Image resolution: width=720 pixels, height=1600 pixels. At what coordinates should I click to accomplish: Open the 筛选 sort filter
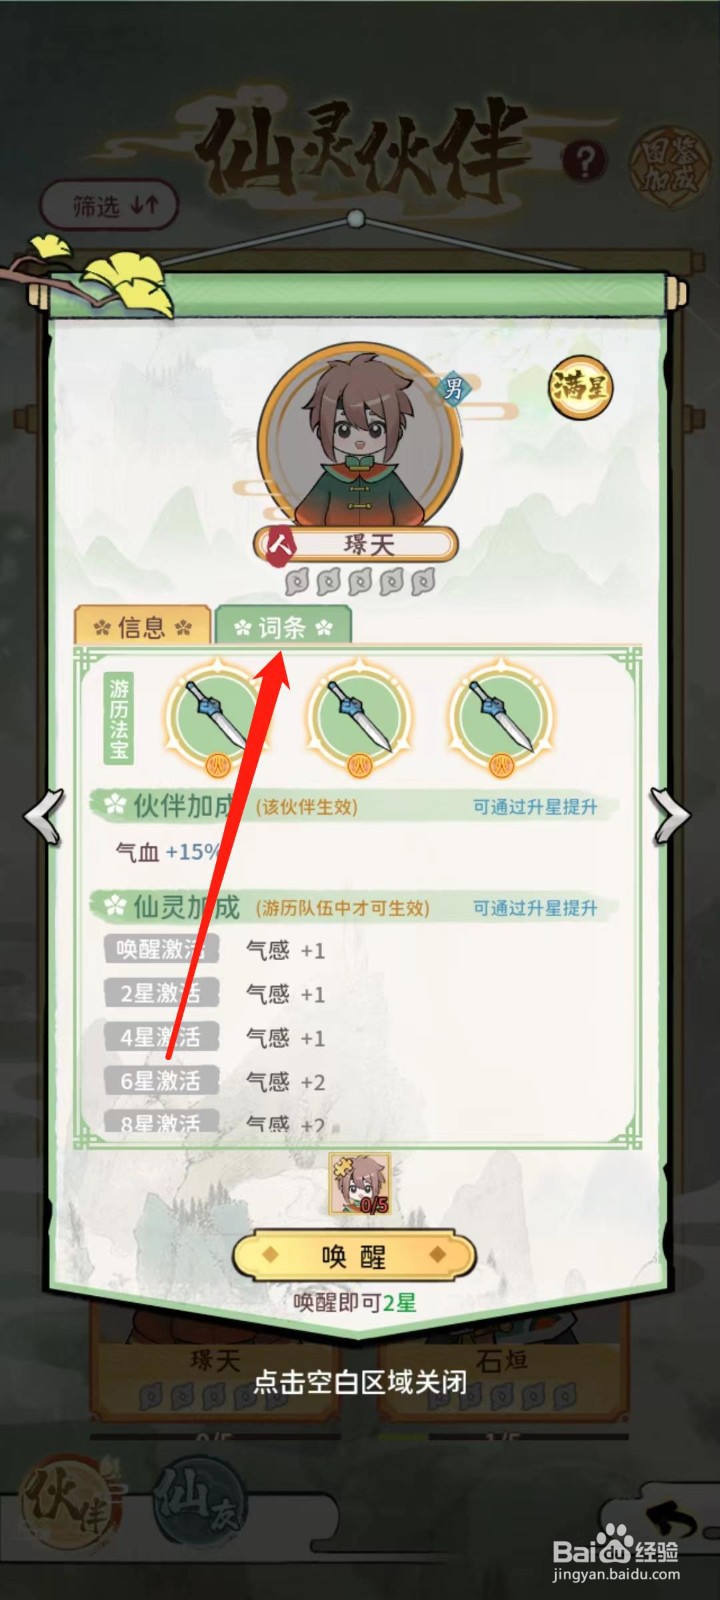coord(110,206)
